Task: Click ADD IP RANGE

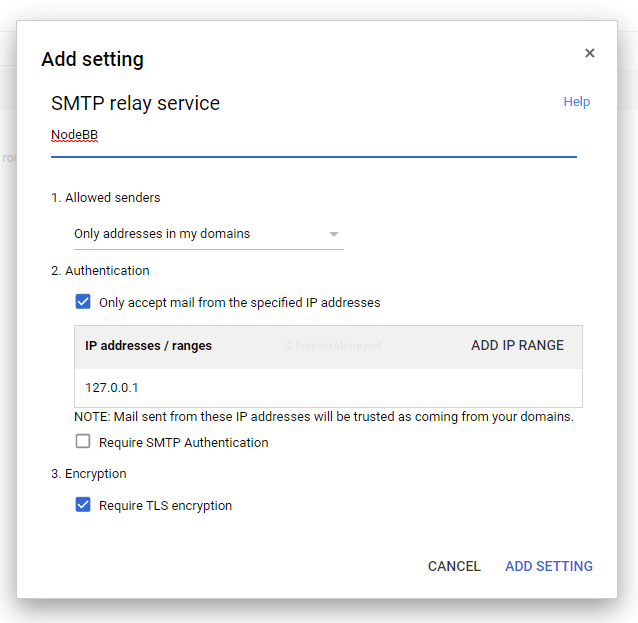Action: [517, 345]
